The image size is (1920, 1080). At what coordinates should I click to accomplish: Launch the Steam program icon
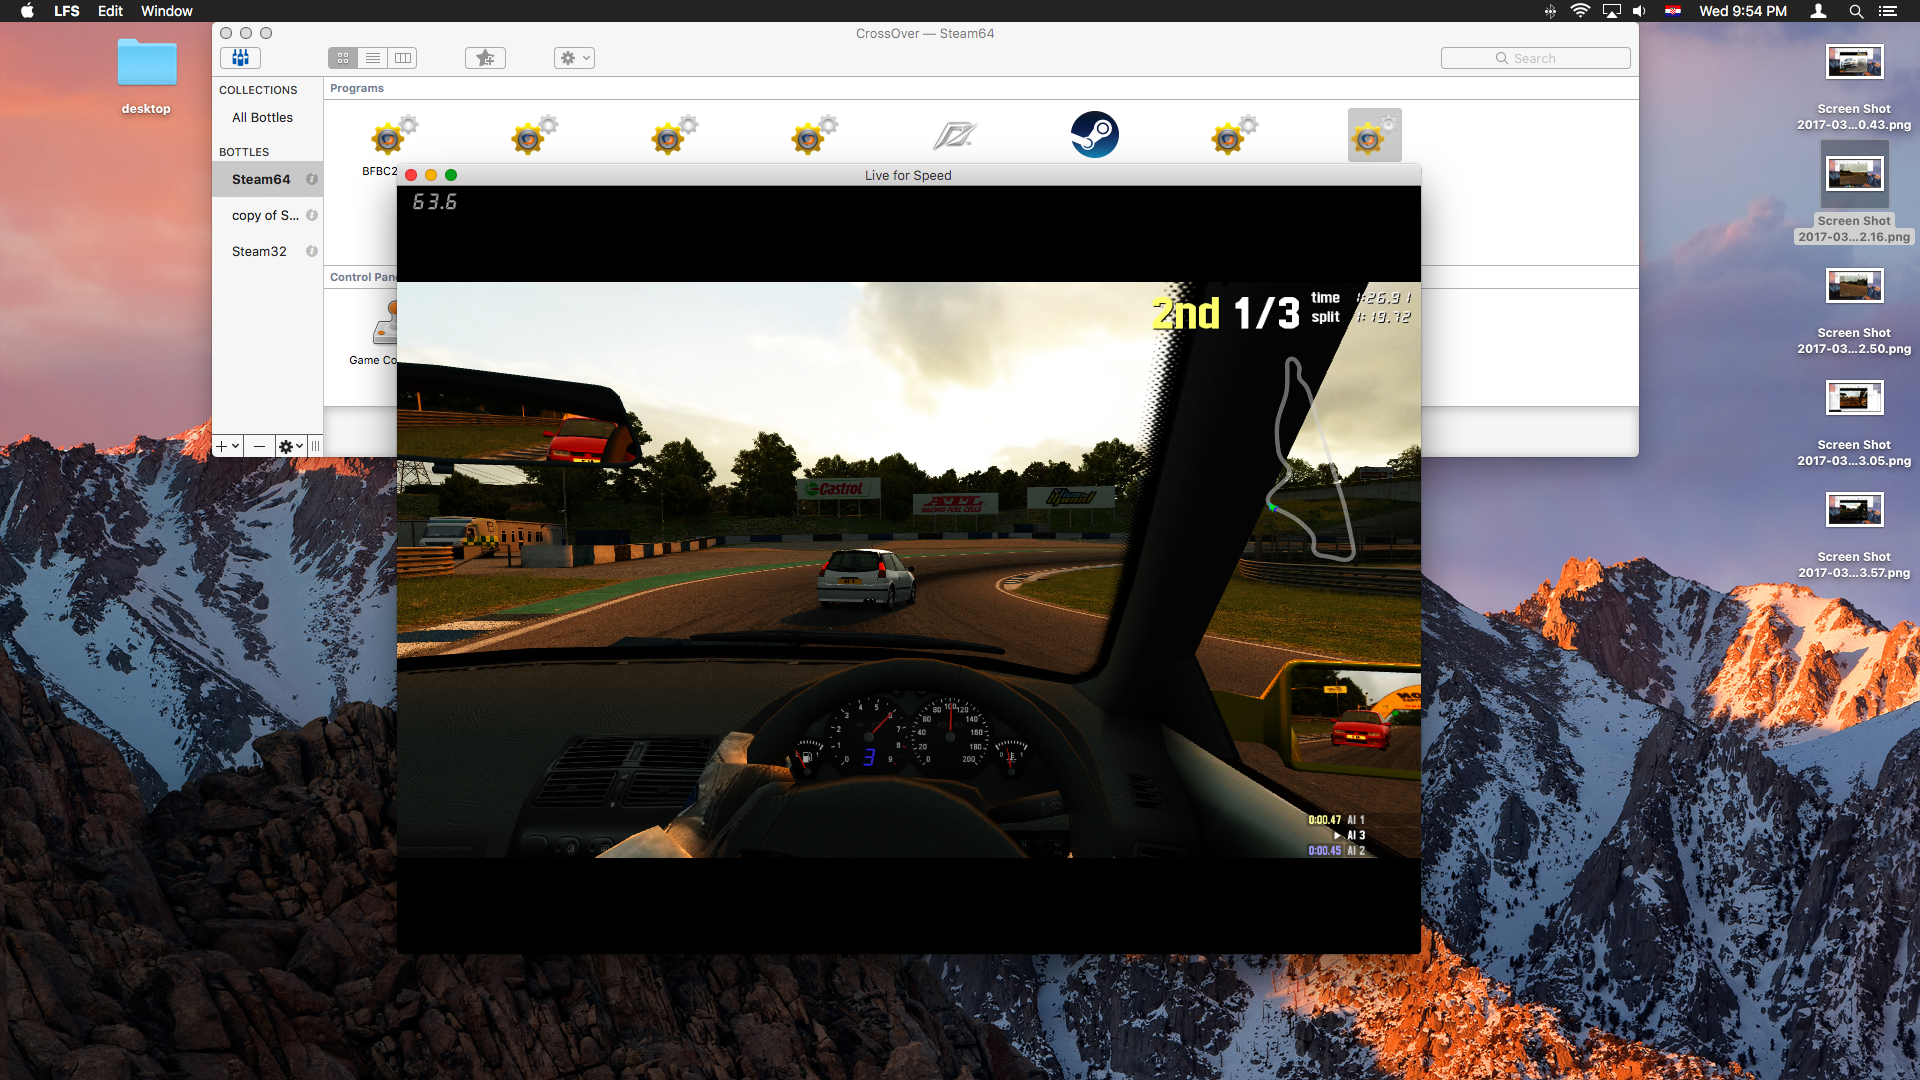coord(1095,135)
